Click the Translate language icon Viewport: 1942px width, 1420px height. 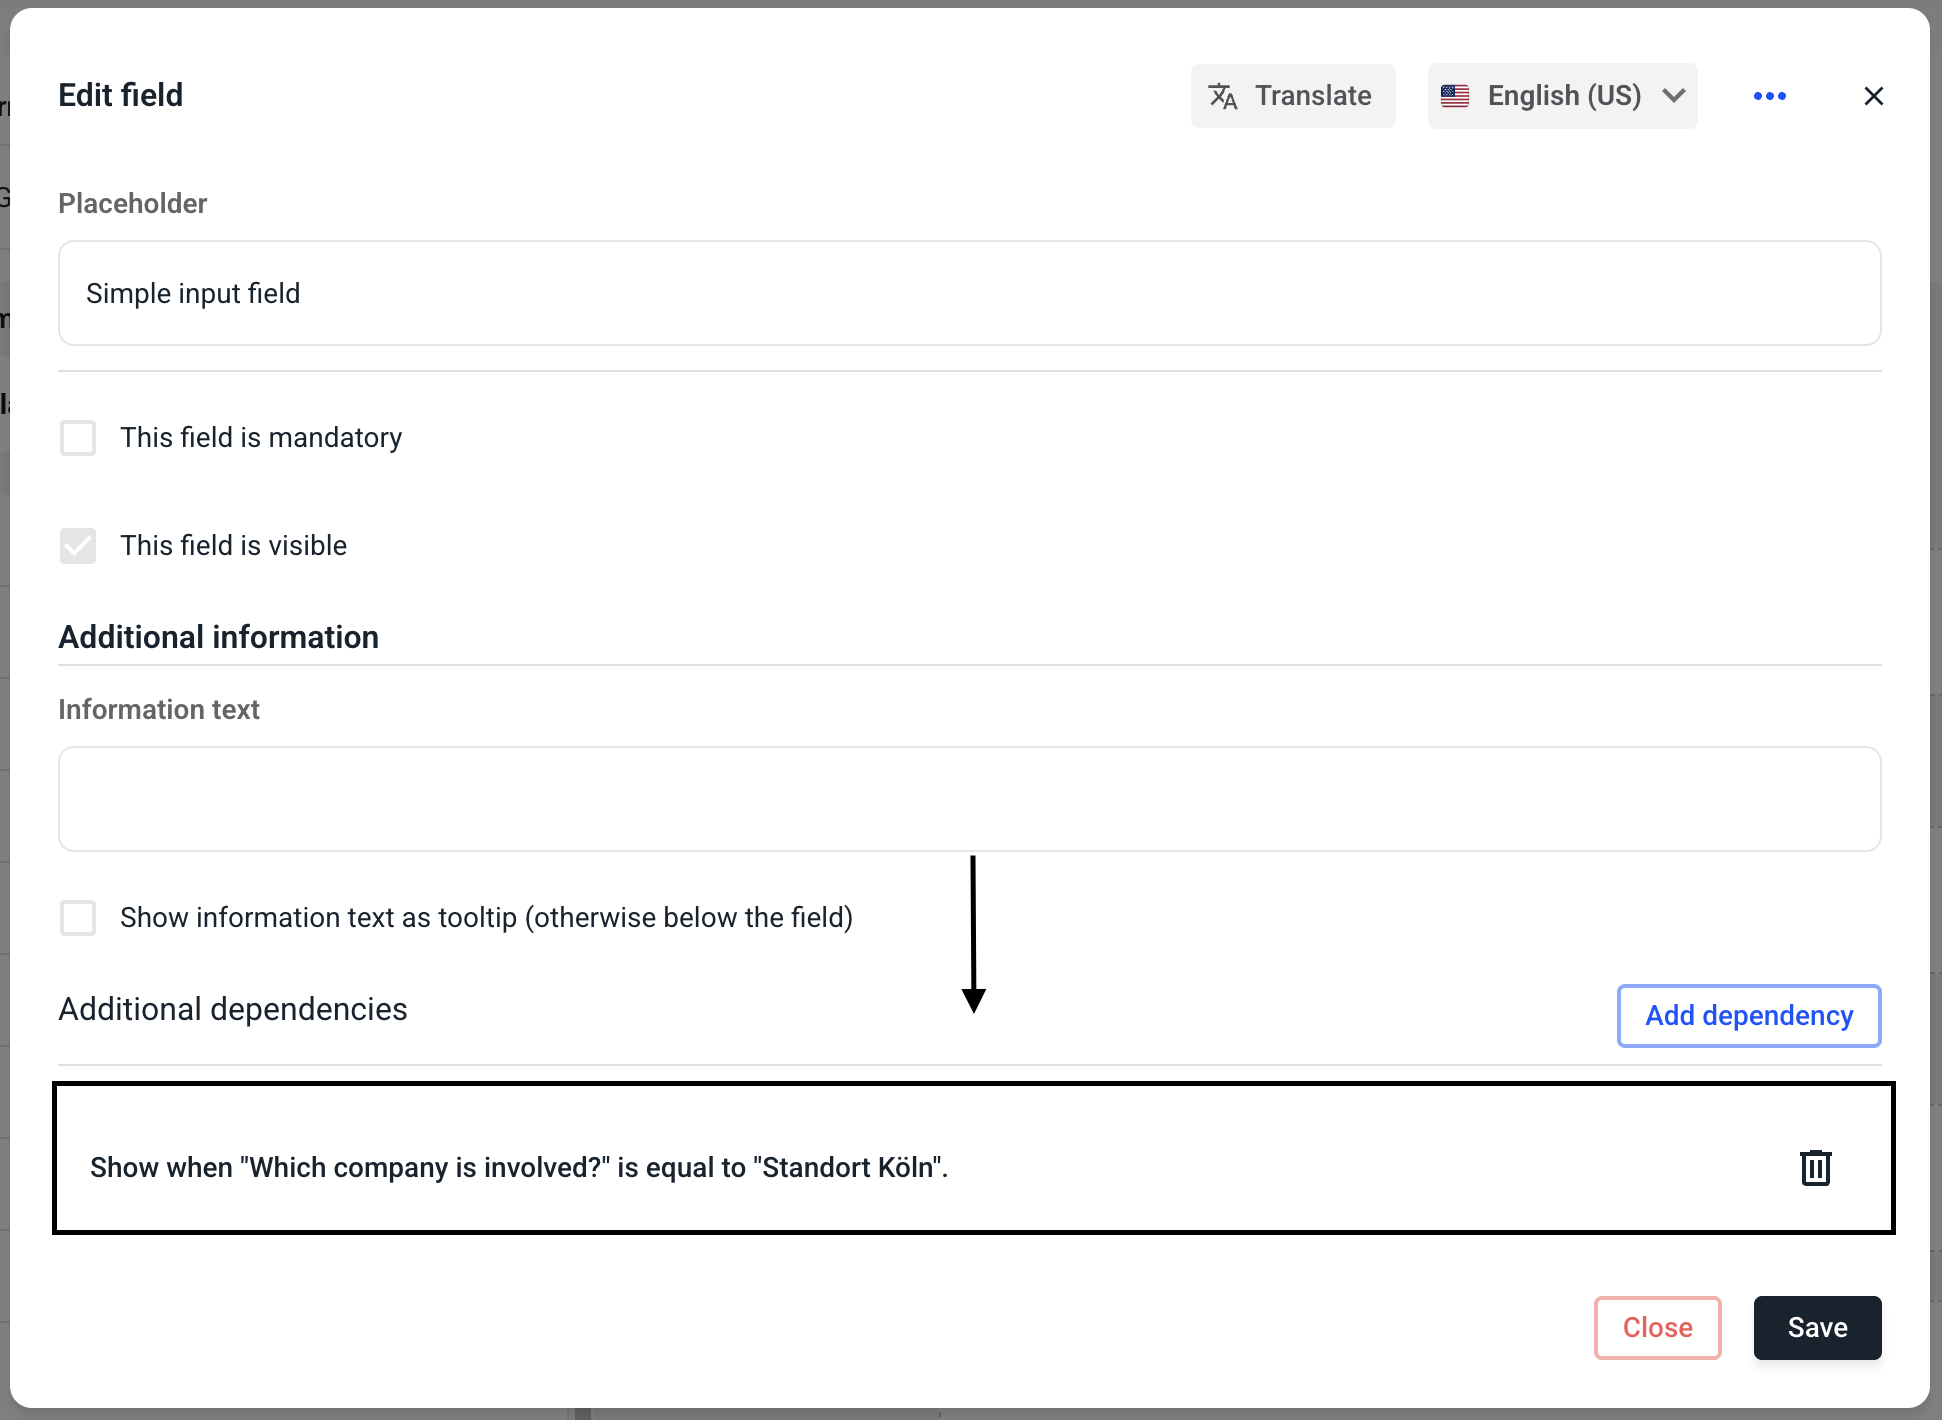point(1223,96)
